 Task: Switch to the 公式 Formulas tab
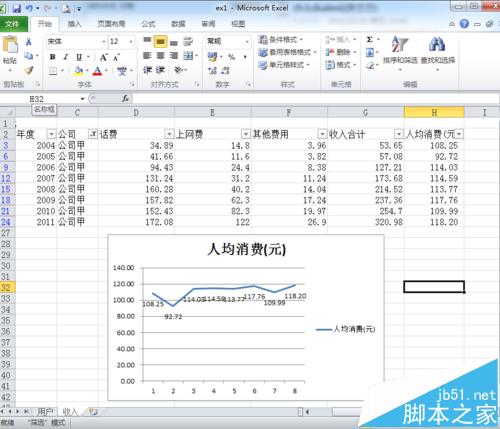click(x=148, y=24)
